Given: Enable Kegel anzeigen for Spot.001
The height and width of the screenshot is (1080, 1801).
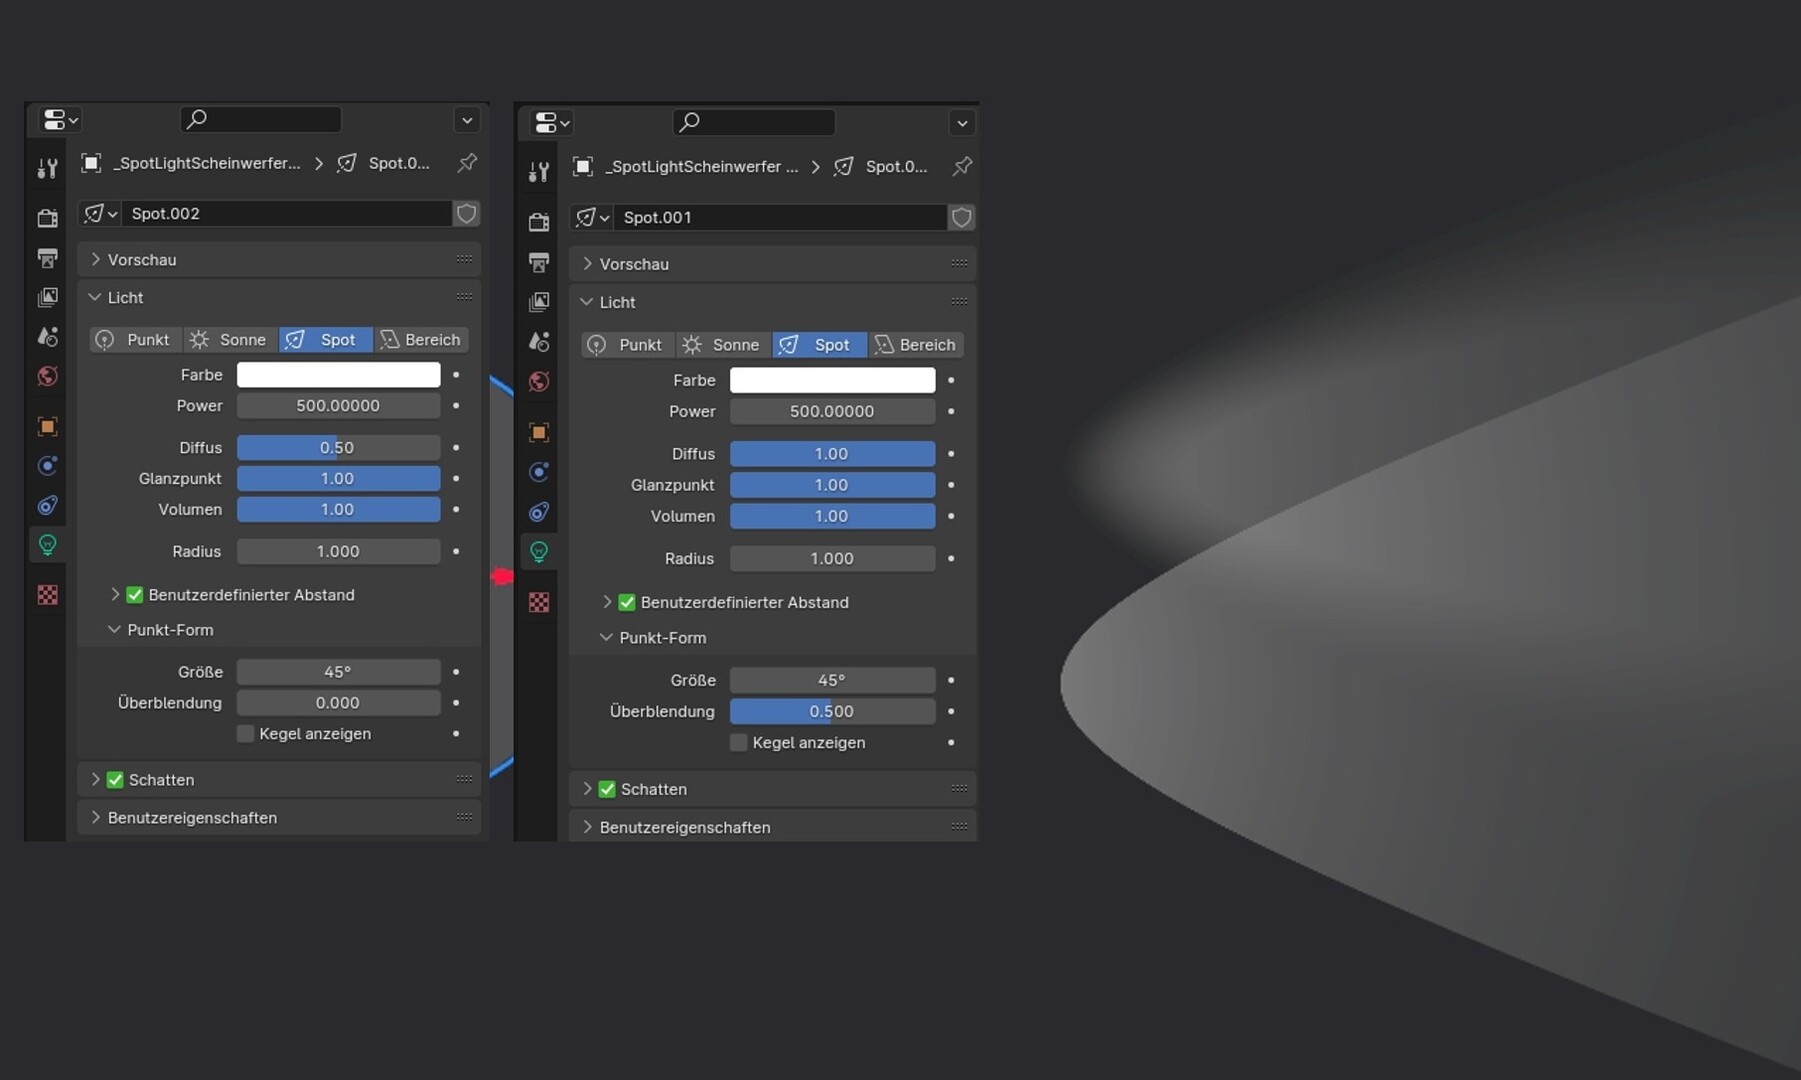Looking at the screenshot, I should click(739, 742).
